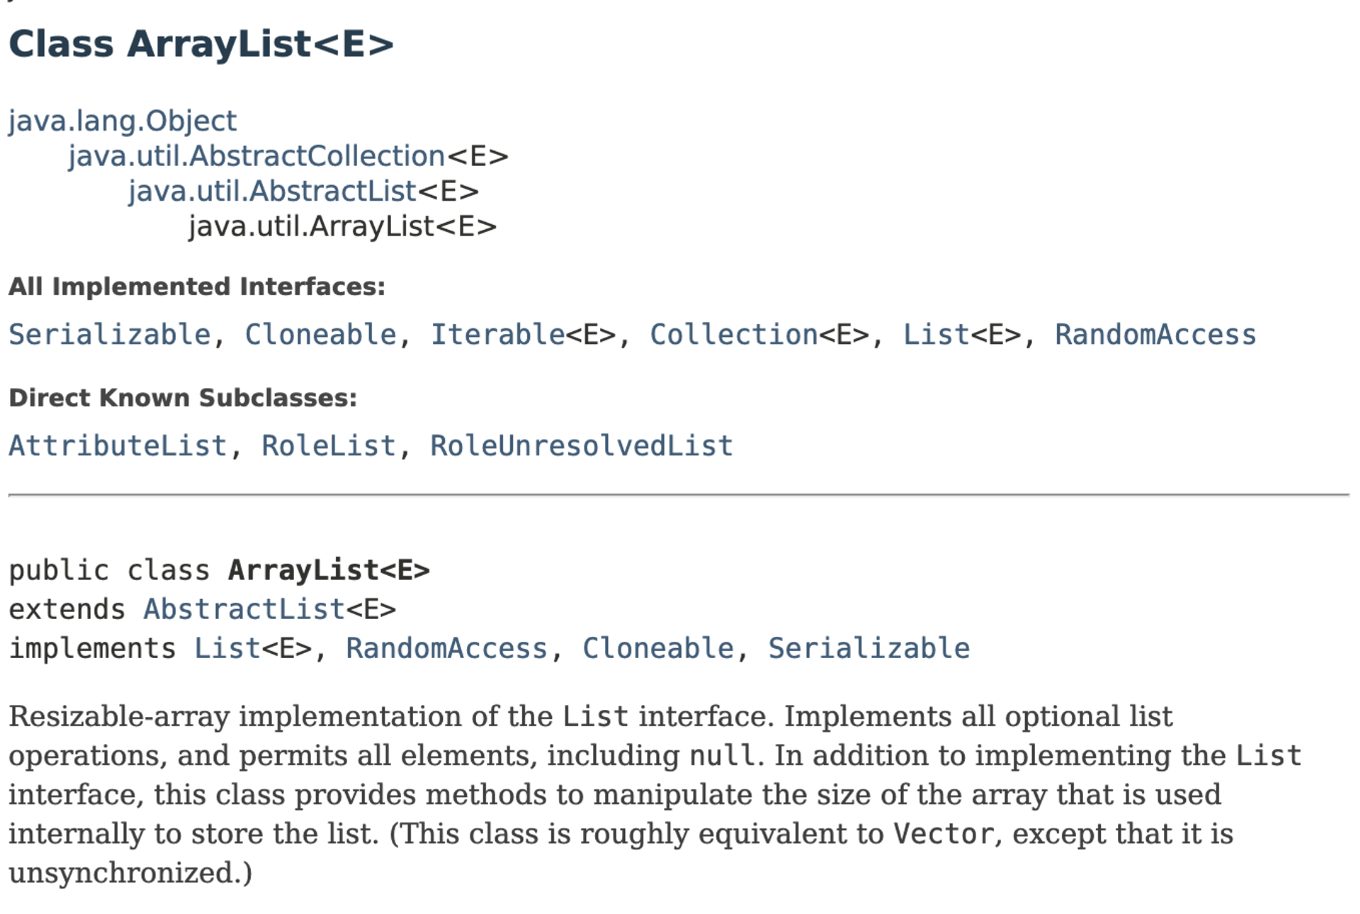Open Serializable in the implements clause
1360x914 pixels.
pyautogui.click(x=869, y=648)
